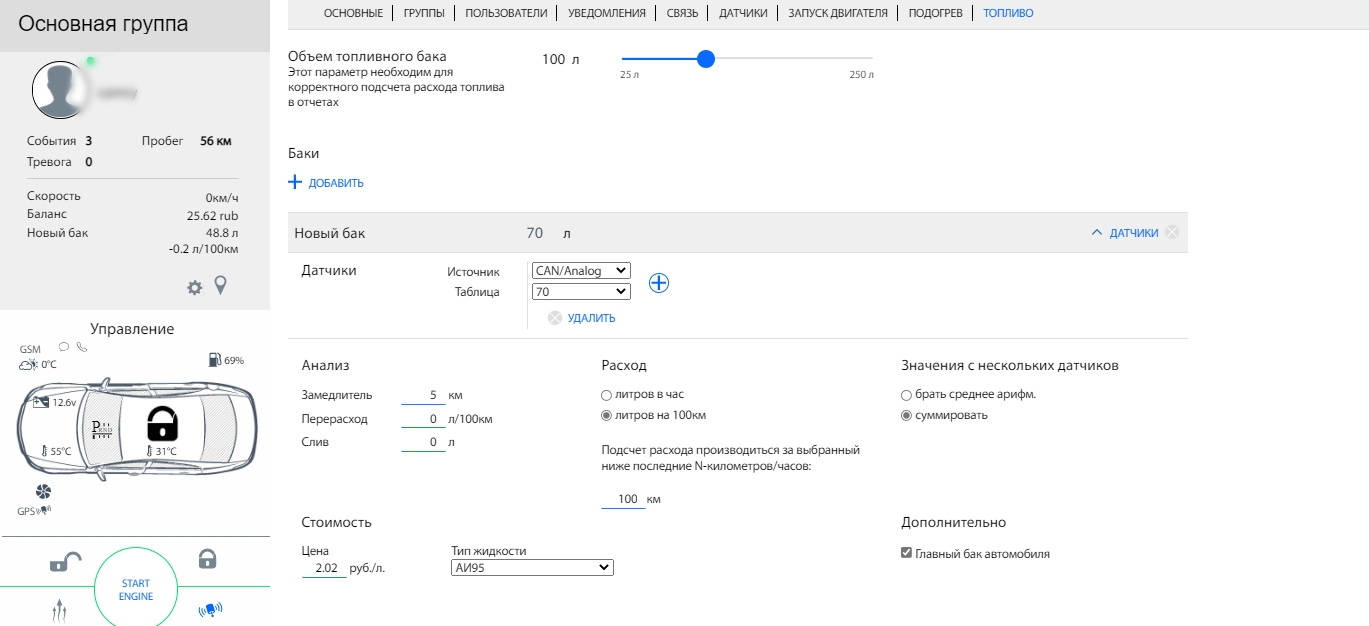Click the fan icon above GPS
This screenshot has height=626, width=1369.
point(43,491)
